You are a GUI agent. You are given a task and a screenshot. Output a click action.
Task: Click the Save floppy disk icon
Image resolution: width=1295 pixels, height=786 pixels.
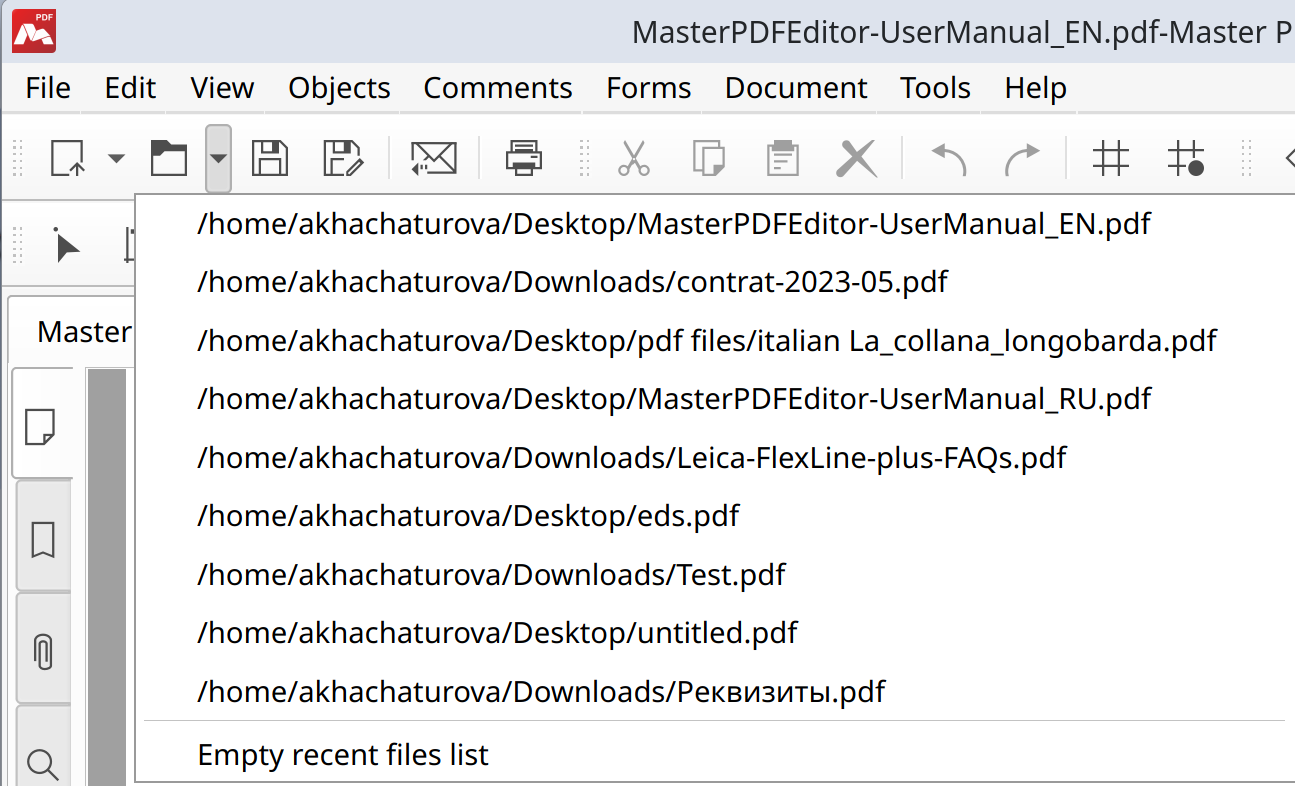click(x=269, y=158)
